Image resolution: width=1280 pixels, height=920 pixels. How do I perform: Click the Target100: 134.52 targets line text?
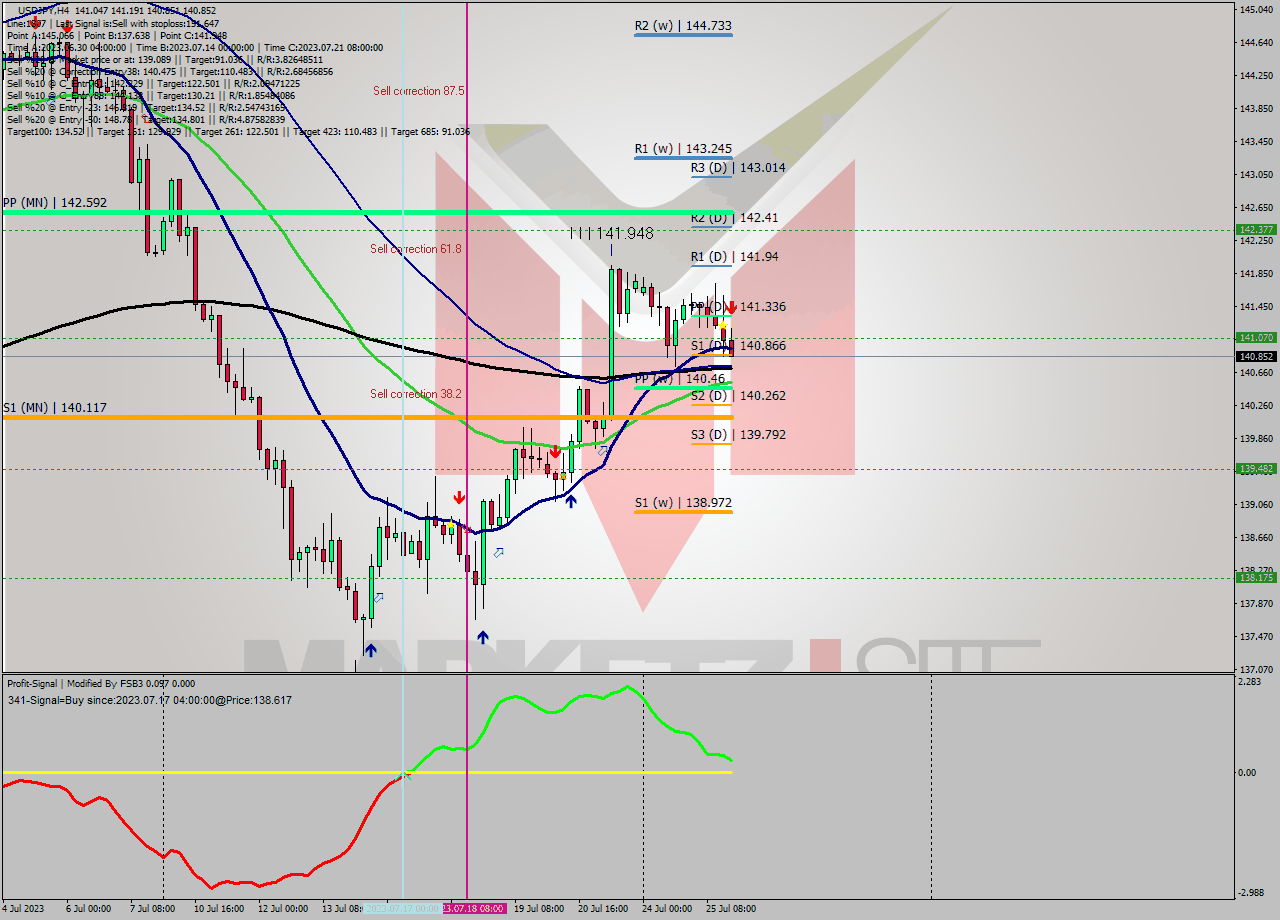point(238,132)
